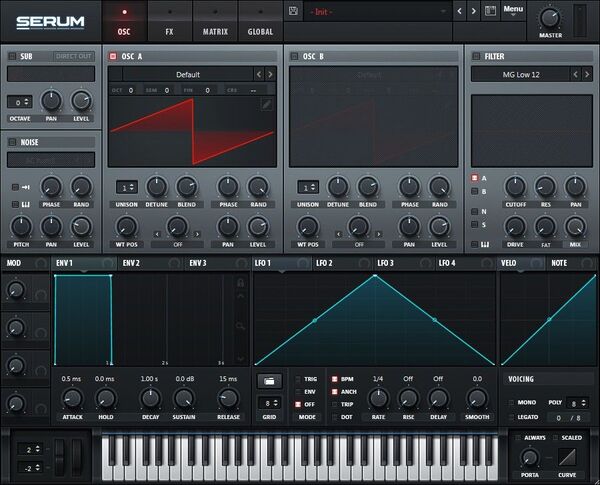This screenshot has width=600, height=485.
Task: Click the envelope ATTACK knob
Action: coord(72,398)
